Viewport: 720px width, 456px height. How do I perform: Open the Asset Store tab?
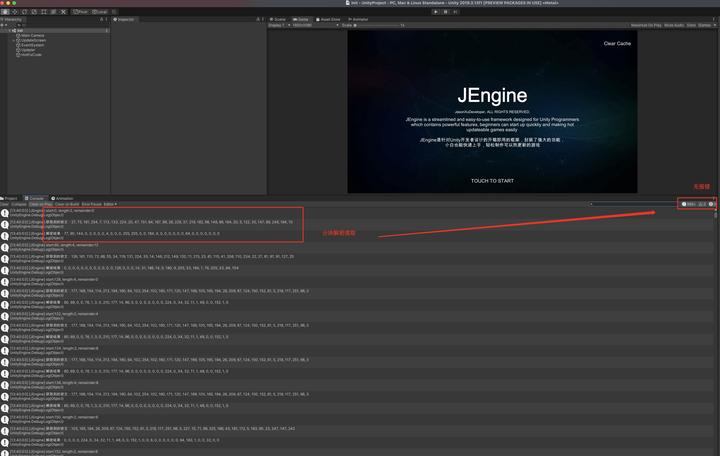pos(328,19)
